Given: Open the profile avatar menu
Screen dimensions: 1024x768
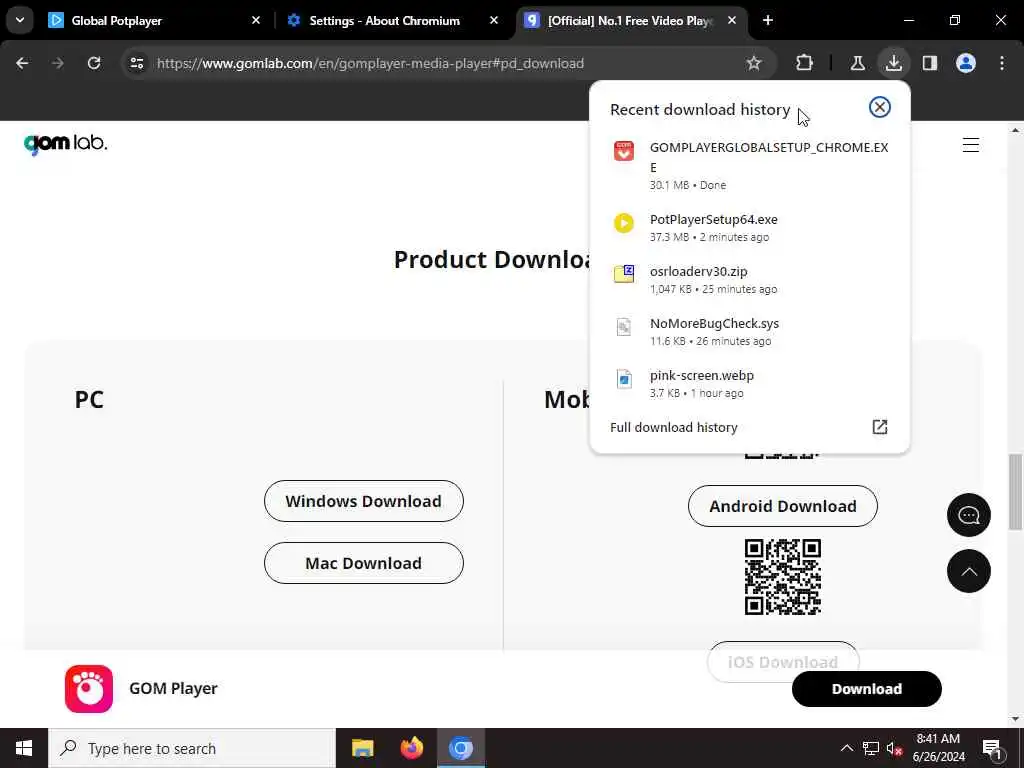Looking at the screenshot, I should 966,63.
